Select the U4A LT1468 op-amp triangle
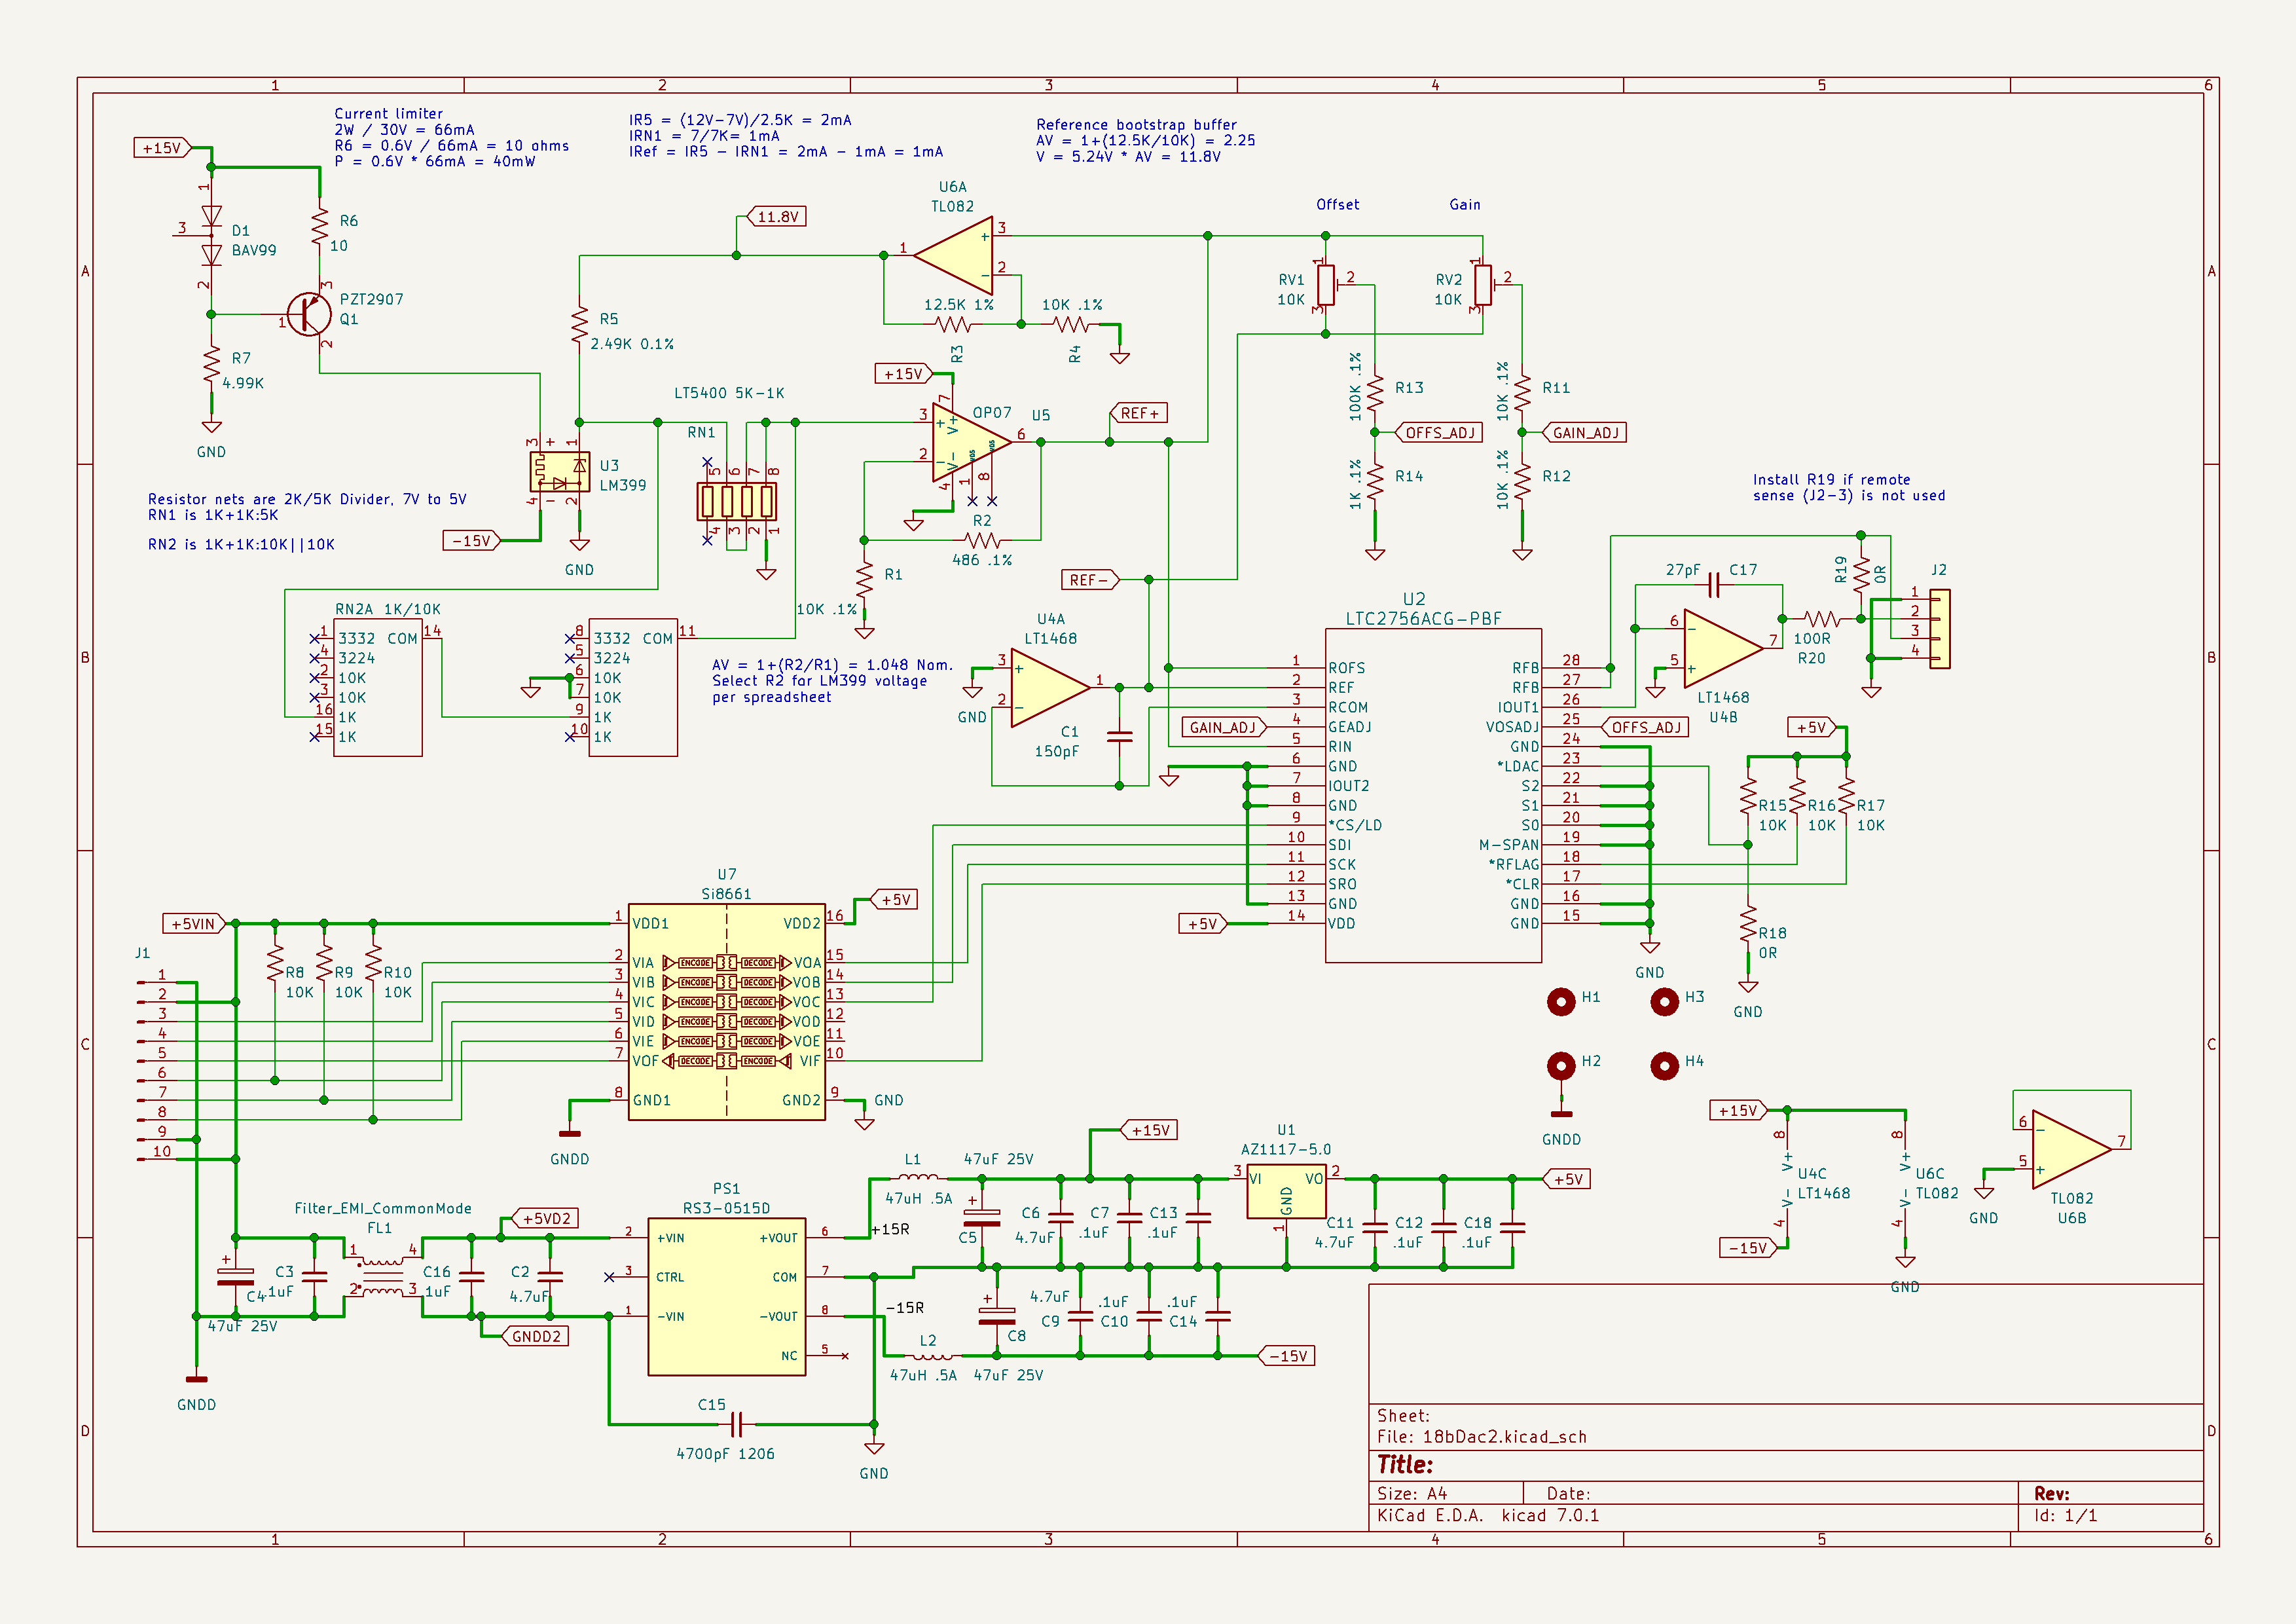 click(x=1050, y=687)
